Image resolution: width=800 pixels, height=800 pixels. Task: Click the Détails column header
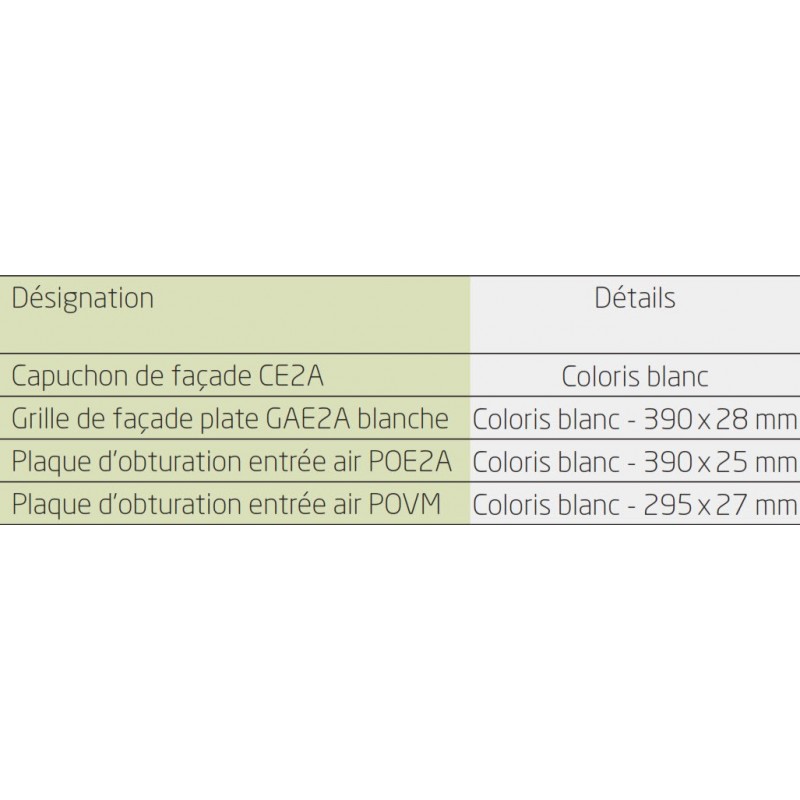635,298
